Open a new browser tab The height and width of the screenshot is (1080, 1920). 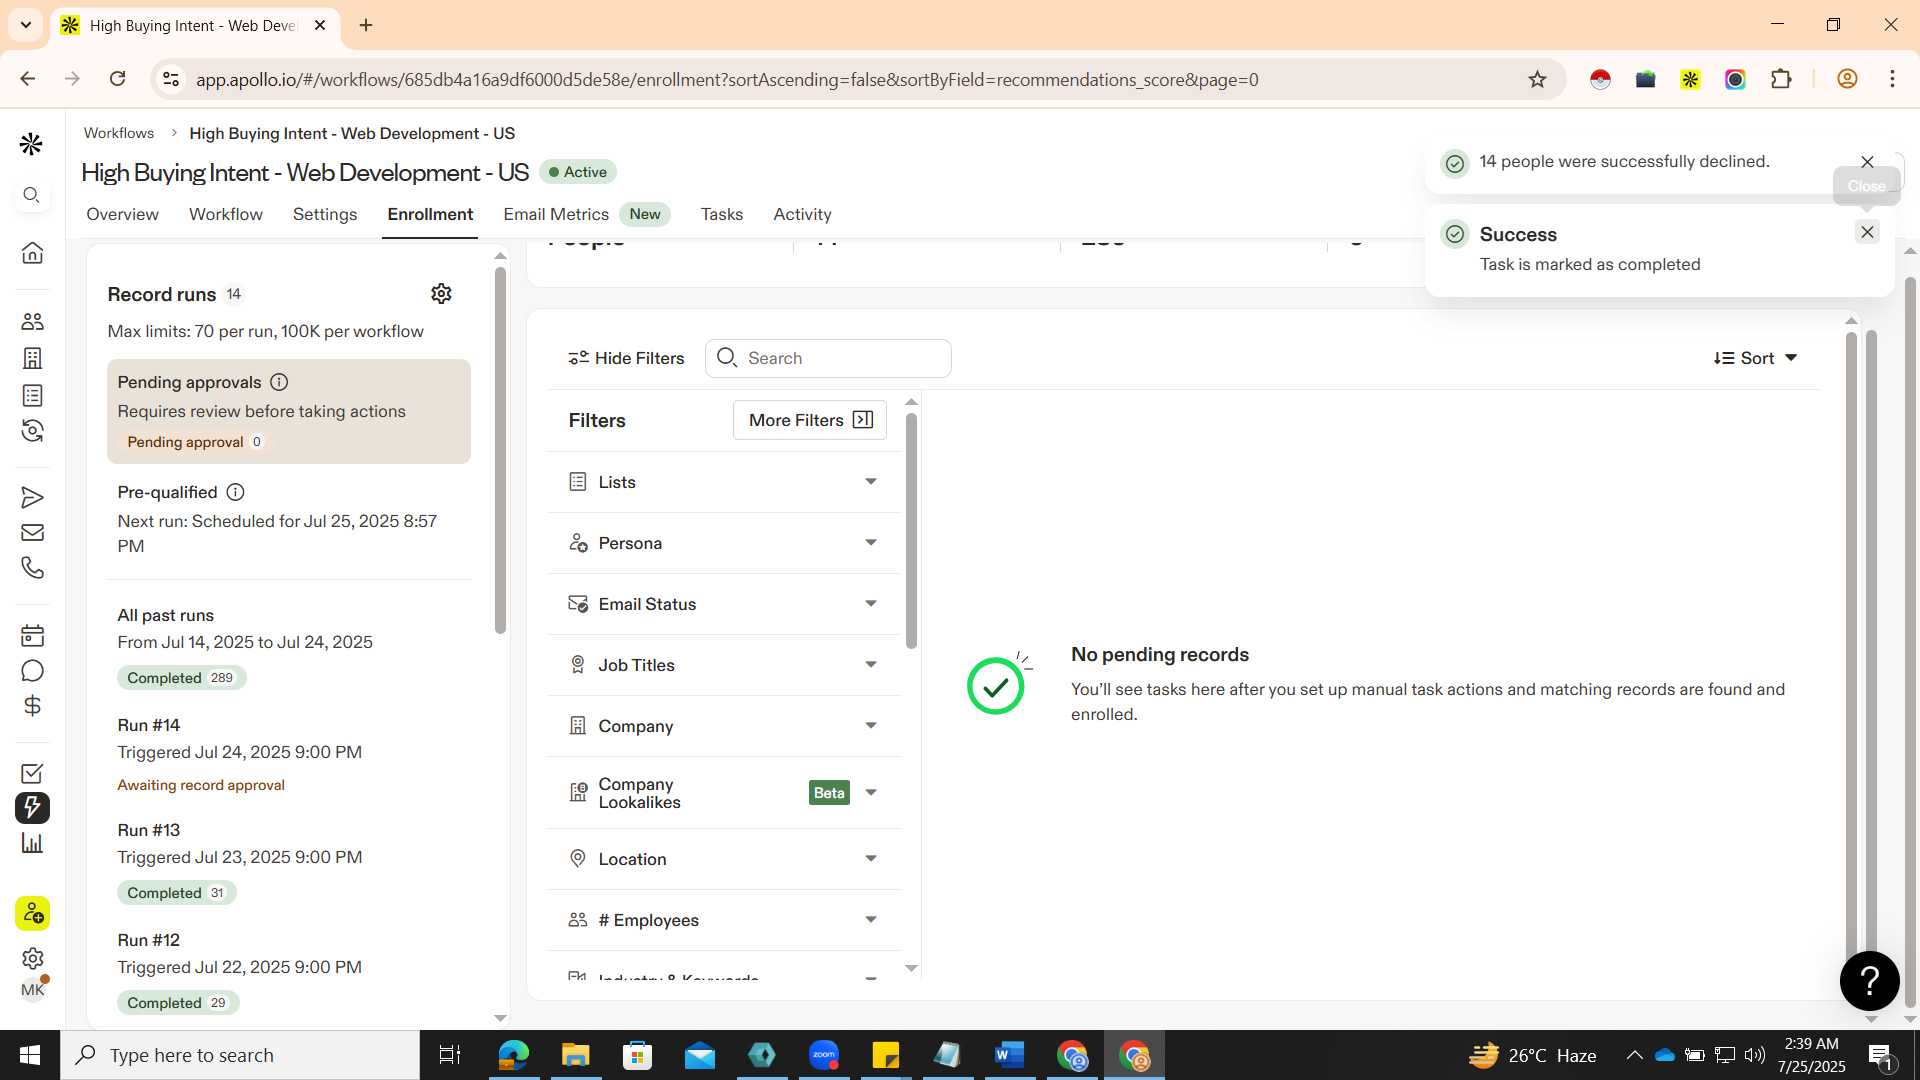pyautogui.click(x=366, y=25)
